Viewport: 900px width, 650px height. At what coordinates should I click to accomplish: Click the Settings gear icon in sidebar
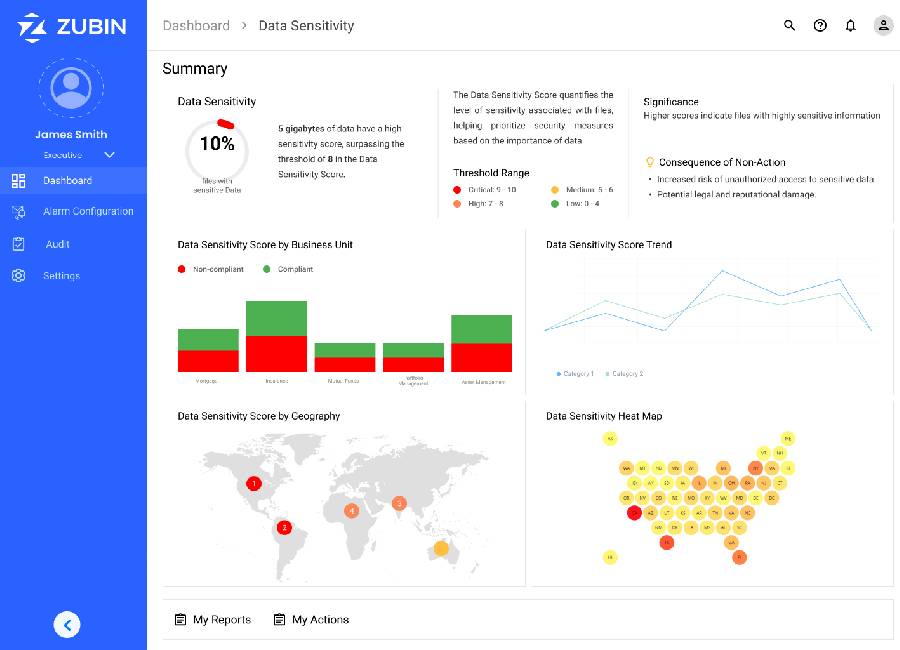18,276
